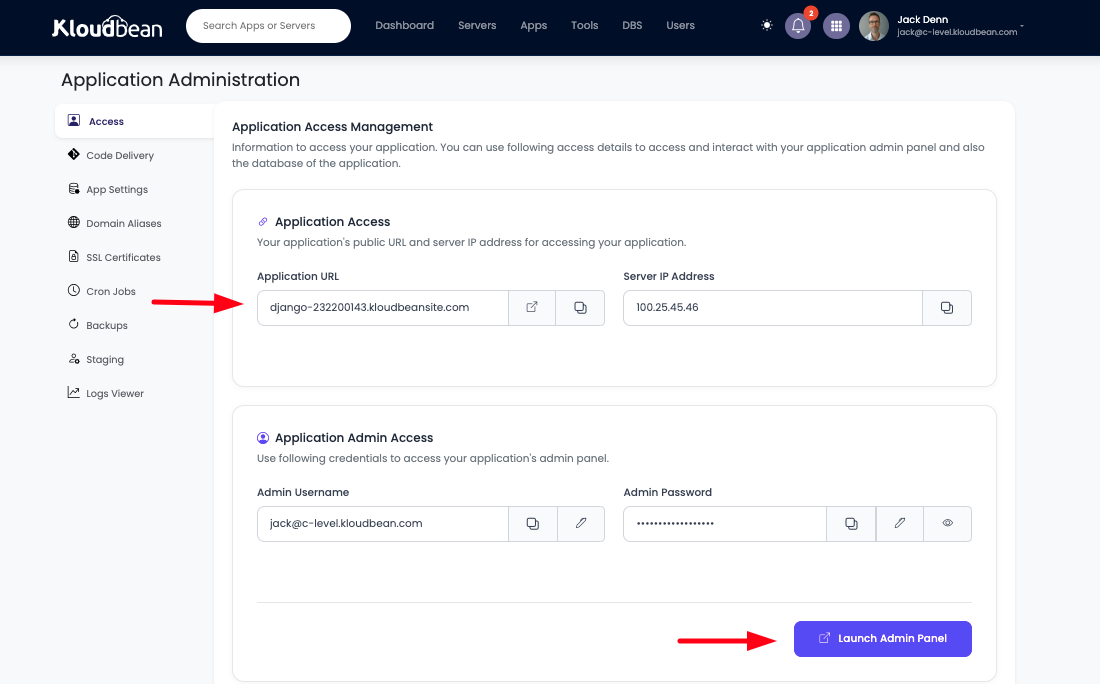Copy the Admin Username
The height and width of the screenshot is (684, 1100).
(531, 523)
